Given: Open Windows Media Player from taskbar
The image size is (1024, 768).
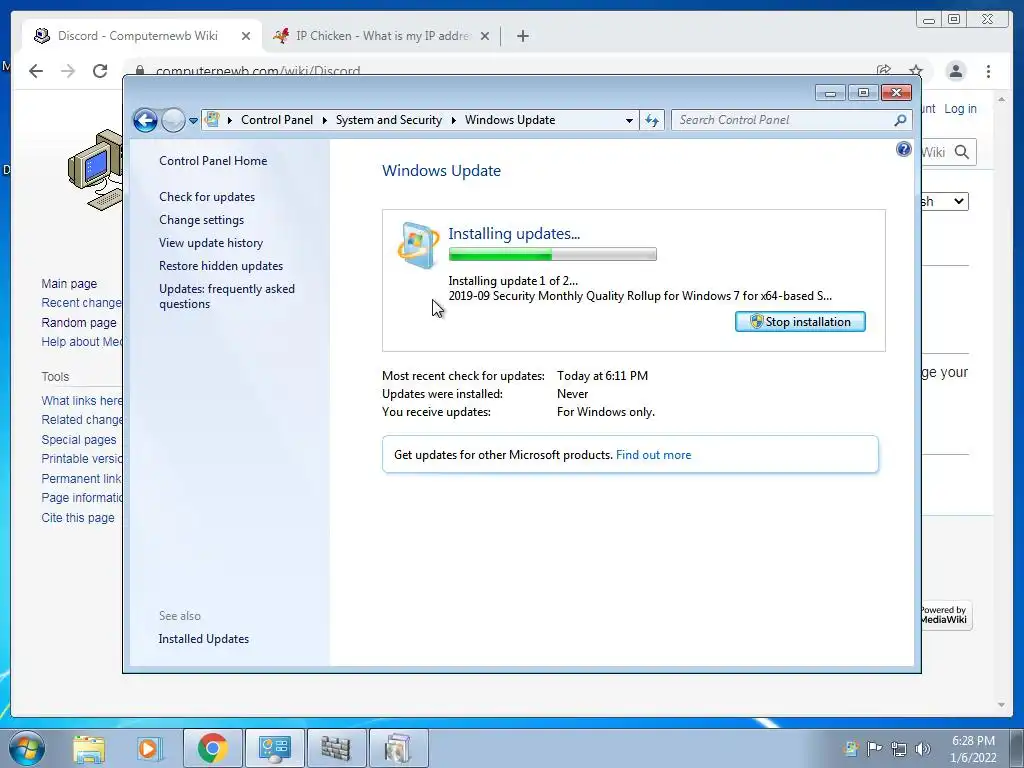Looking at the screenshot, I should click(x=150, y=748).
